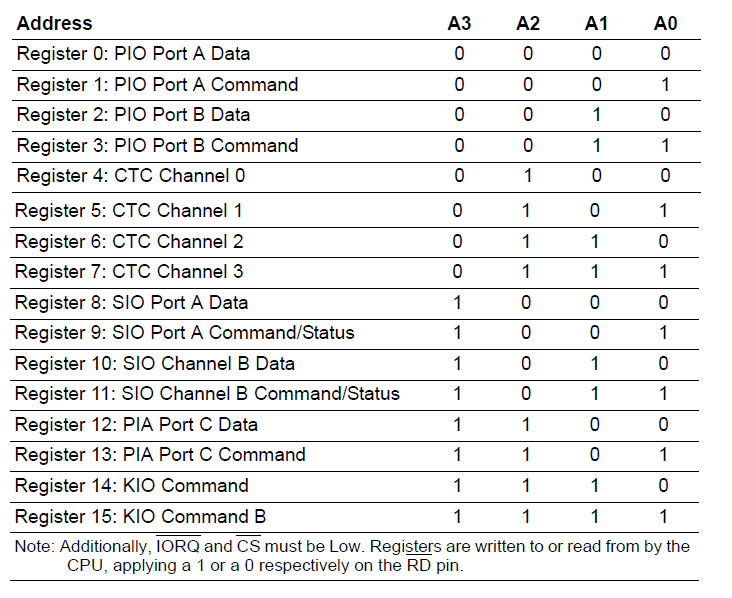
Task: Click Register 15: KIO Command B
Action: click(x=141, y=517)
